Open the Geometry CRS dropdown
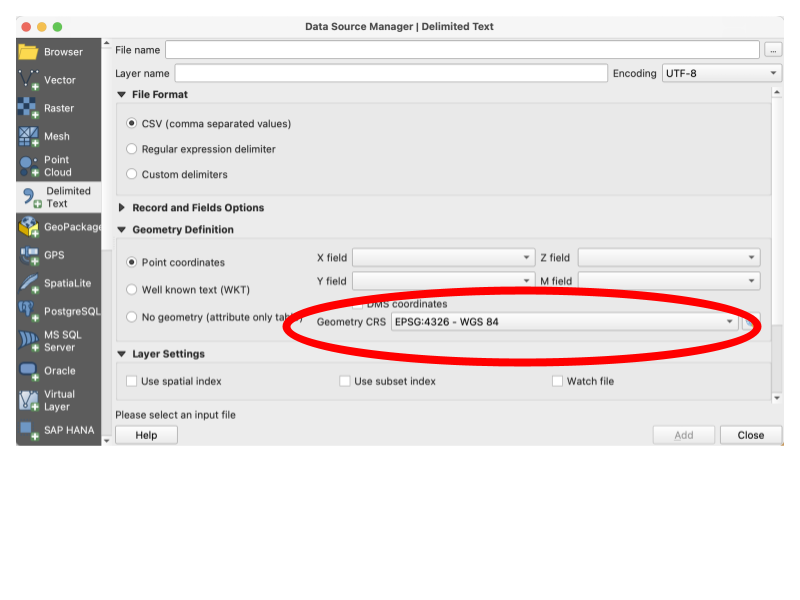800x600 pixels. (x=564, y=322)
